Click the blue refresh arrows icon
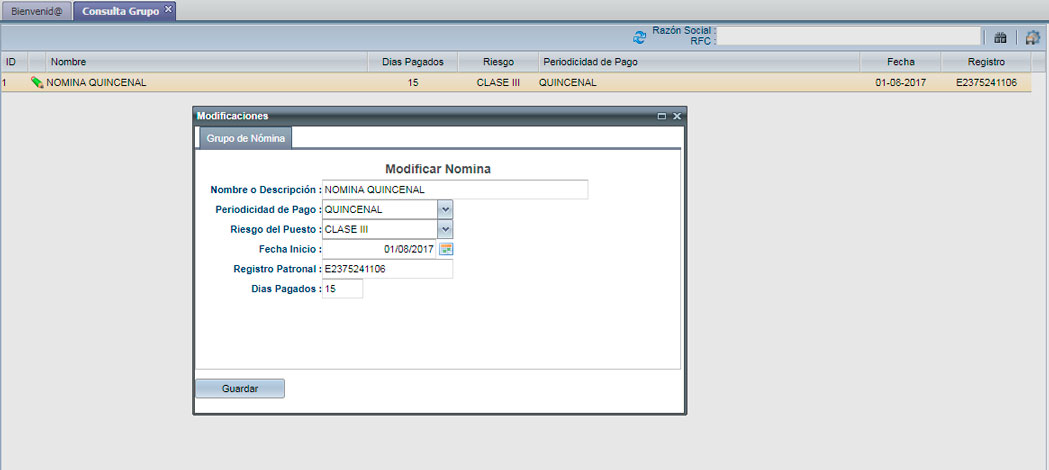This screenshot has width=1049, height=470. pyautogui.click(x=640, y=37)
